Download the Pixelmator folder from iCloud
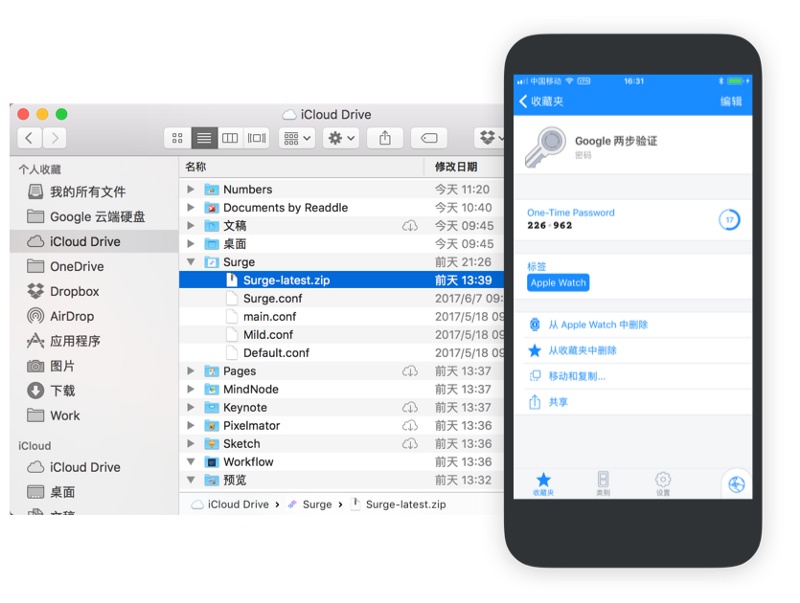The height and width of the screenshot is (603, 800). pos(410,425)
